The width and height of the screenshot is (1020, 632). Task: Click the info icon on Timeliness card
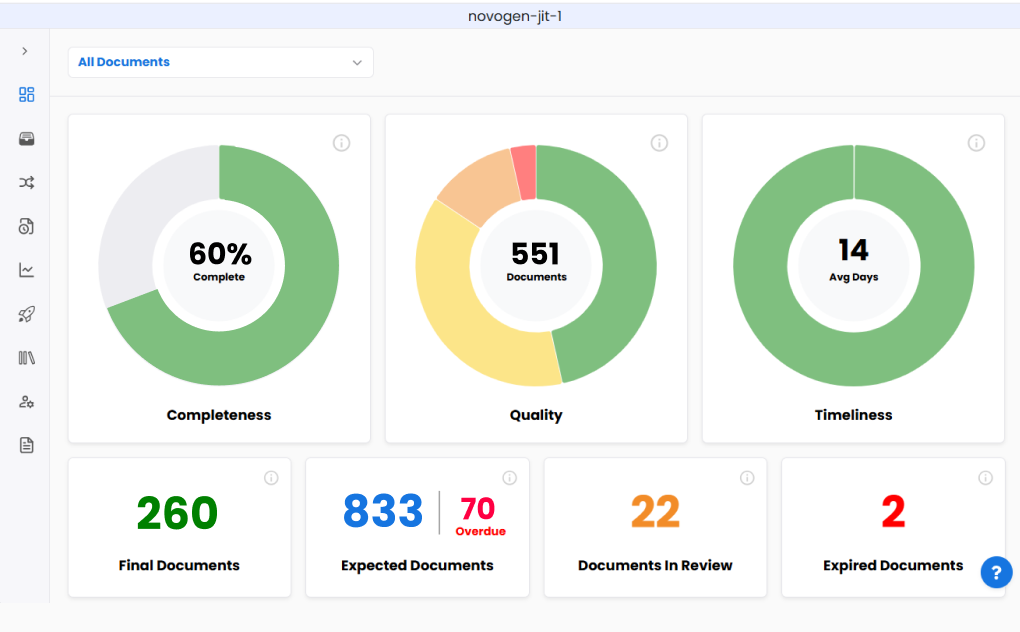pyautogui.click(x=976, y=143)
